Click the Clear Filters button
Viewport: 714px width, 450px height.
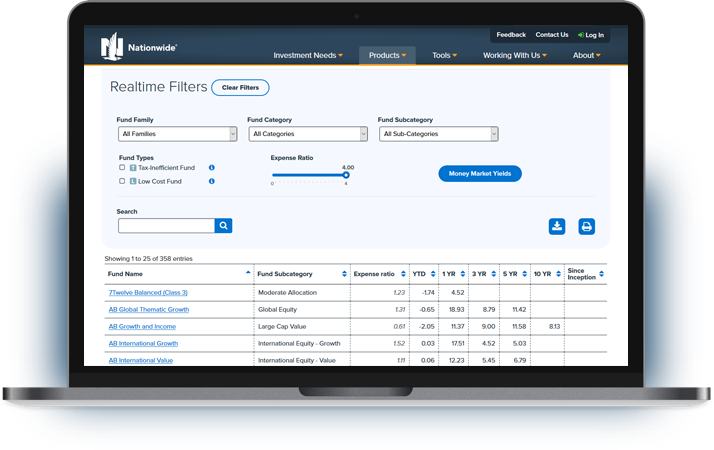click(x=240, y=88)
